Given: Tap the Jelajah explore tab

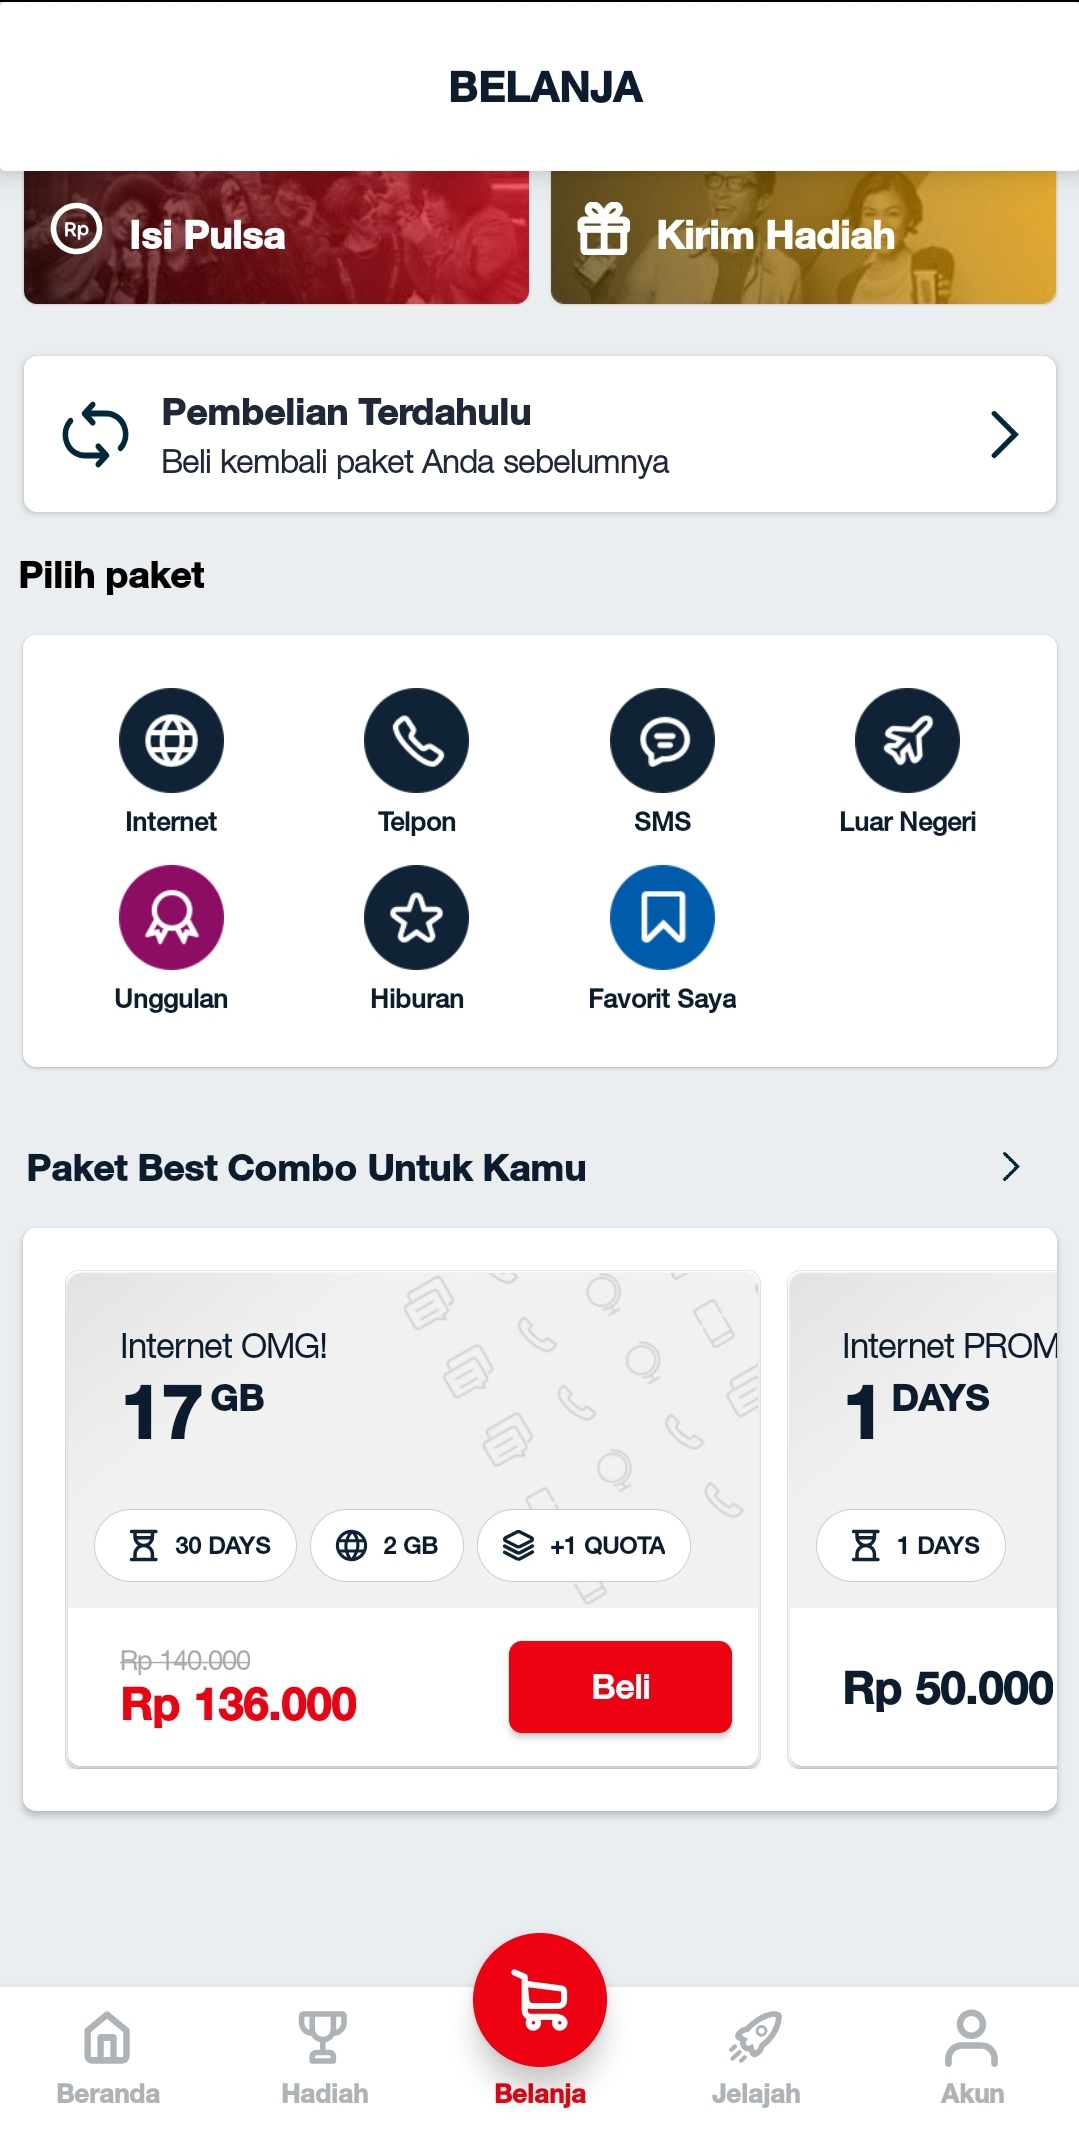Looking at the screenshot, I should (755, 2055).
